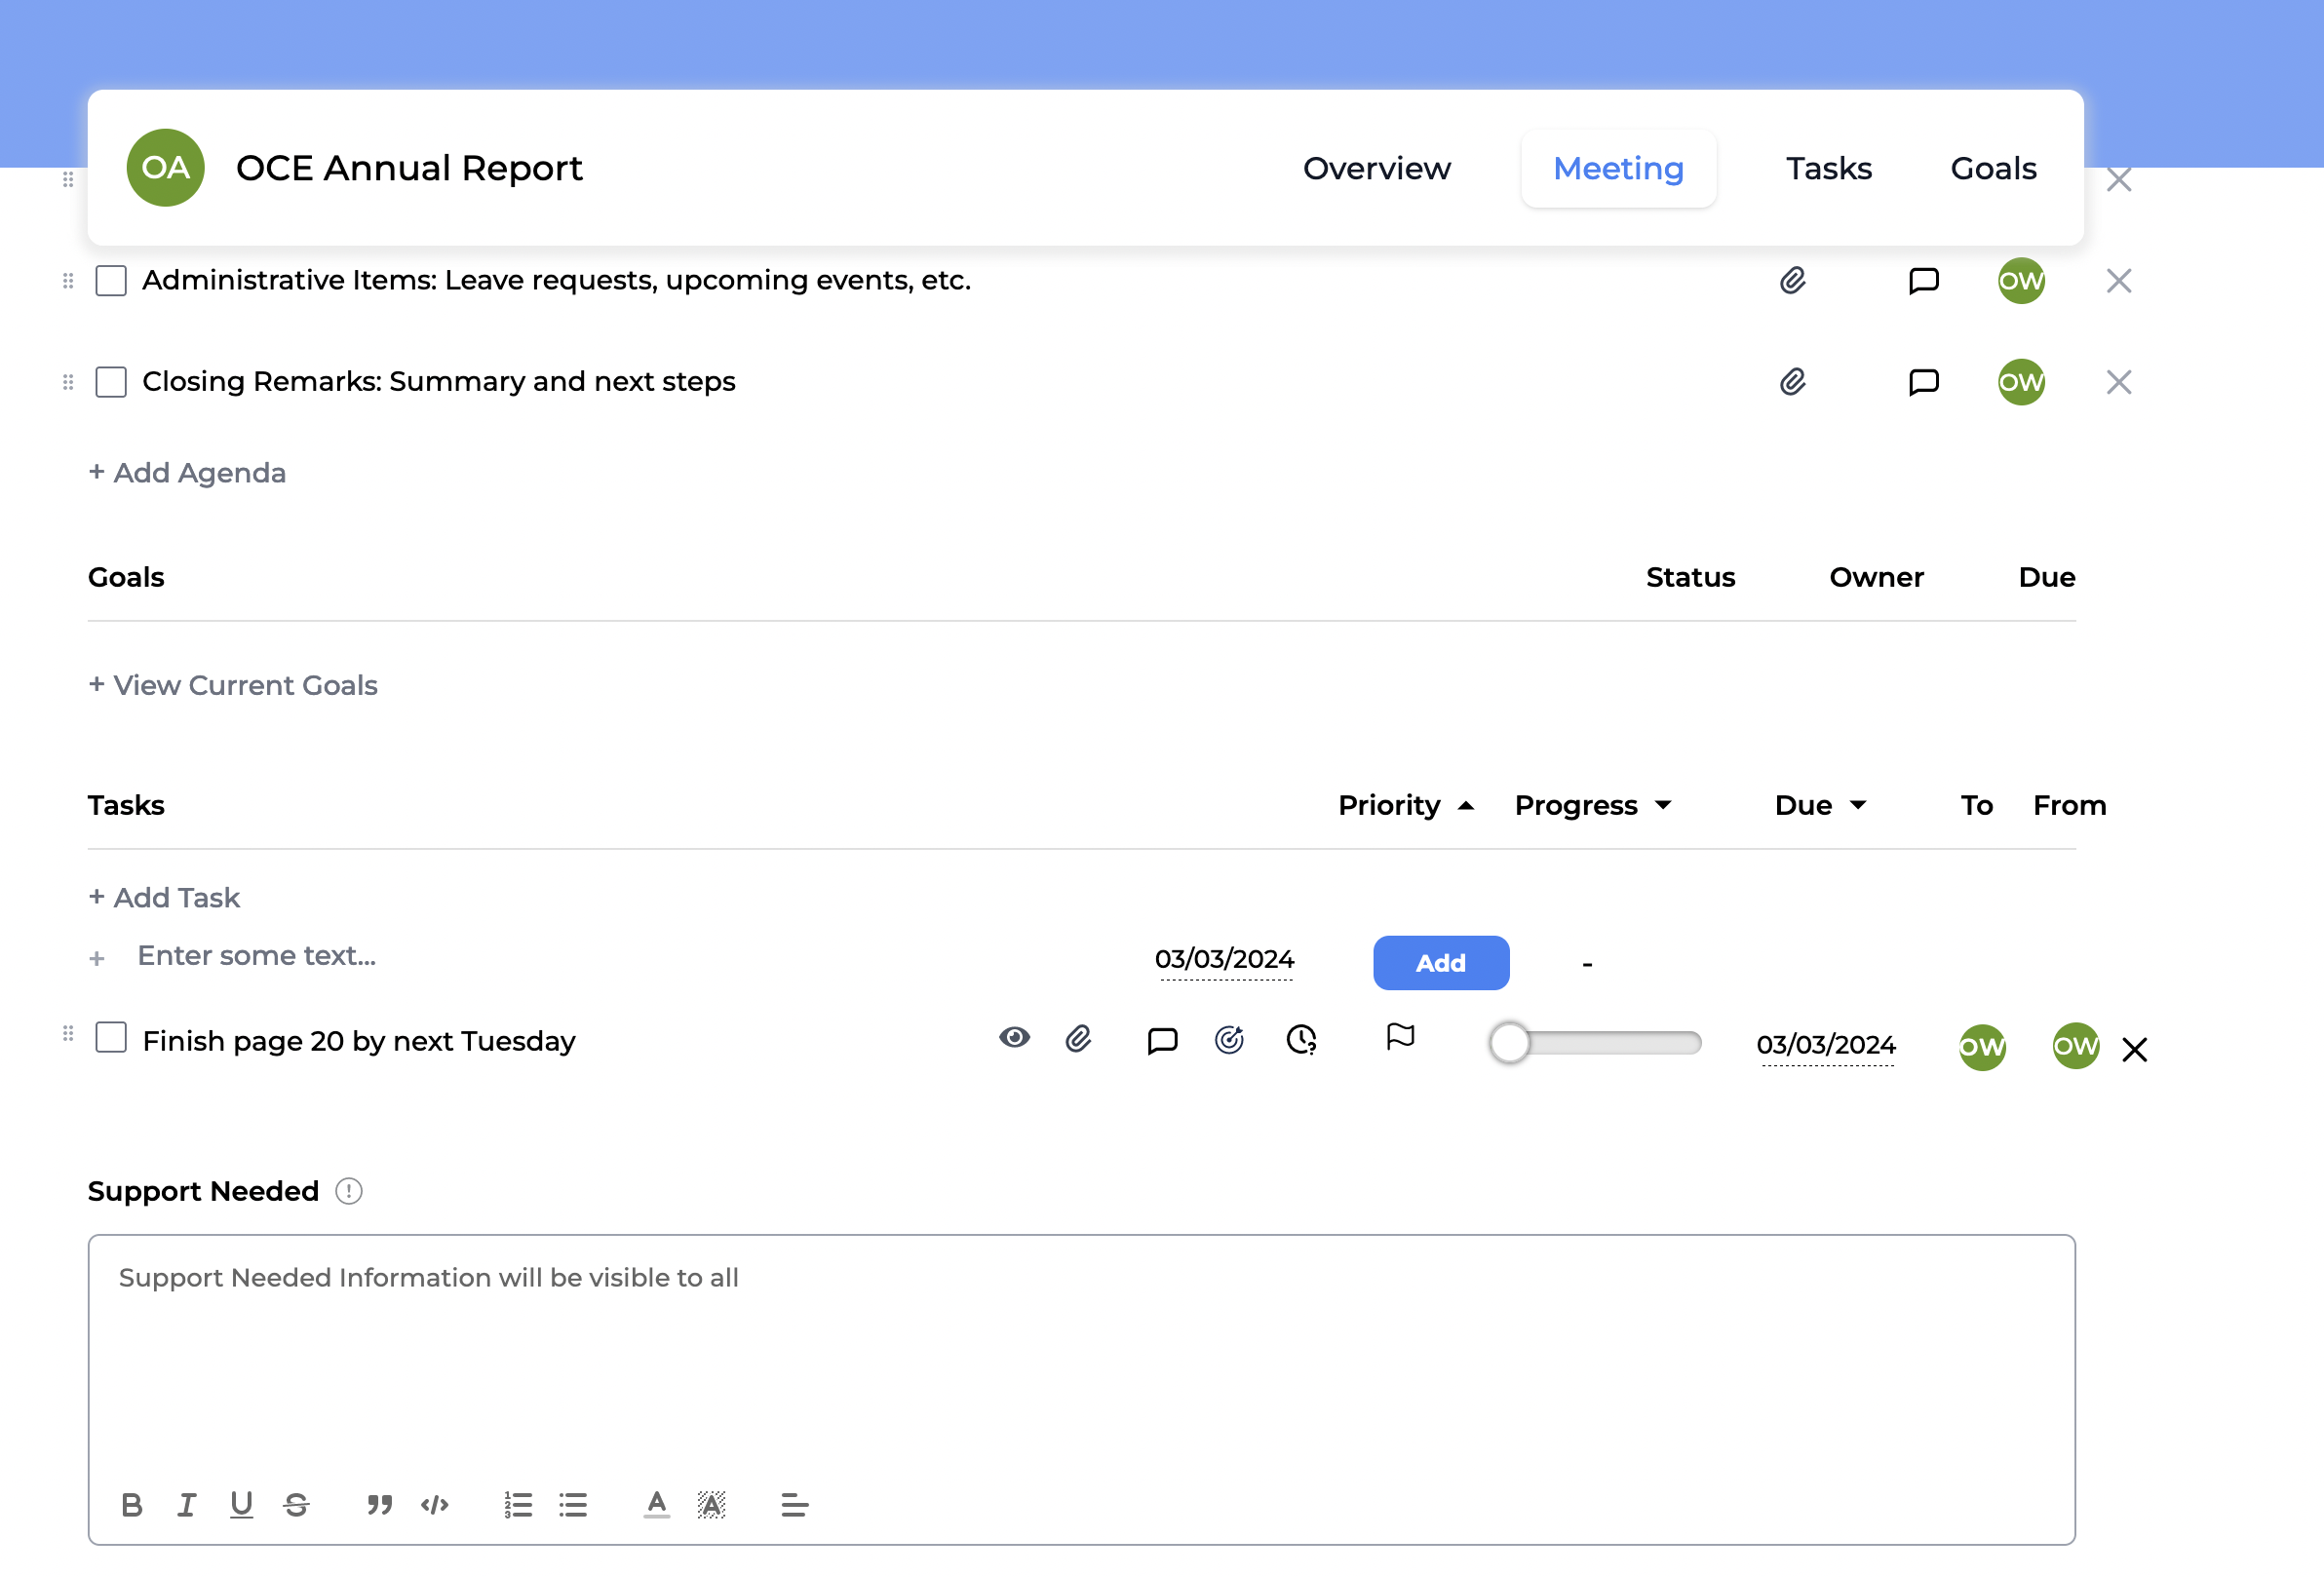2324x1577 pixels.
Task: Toggle bold formatting in the Support Needed editor
Action: click(x=132, y=1504)
